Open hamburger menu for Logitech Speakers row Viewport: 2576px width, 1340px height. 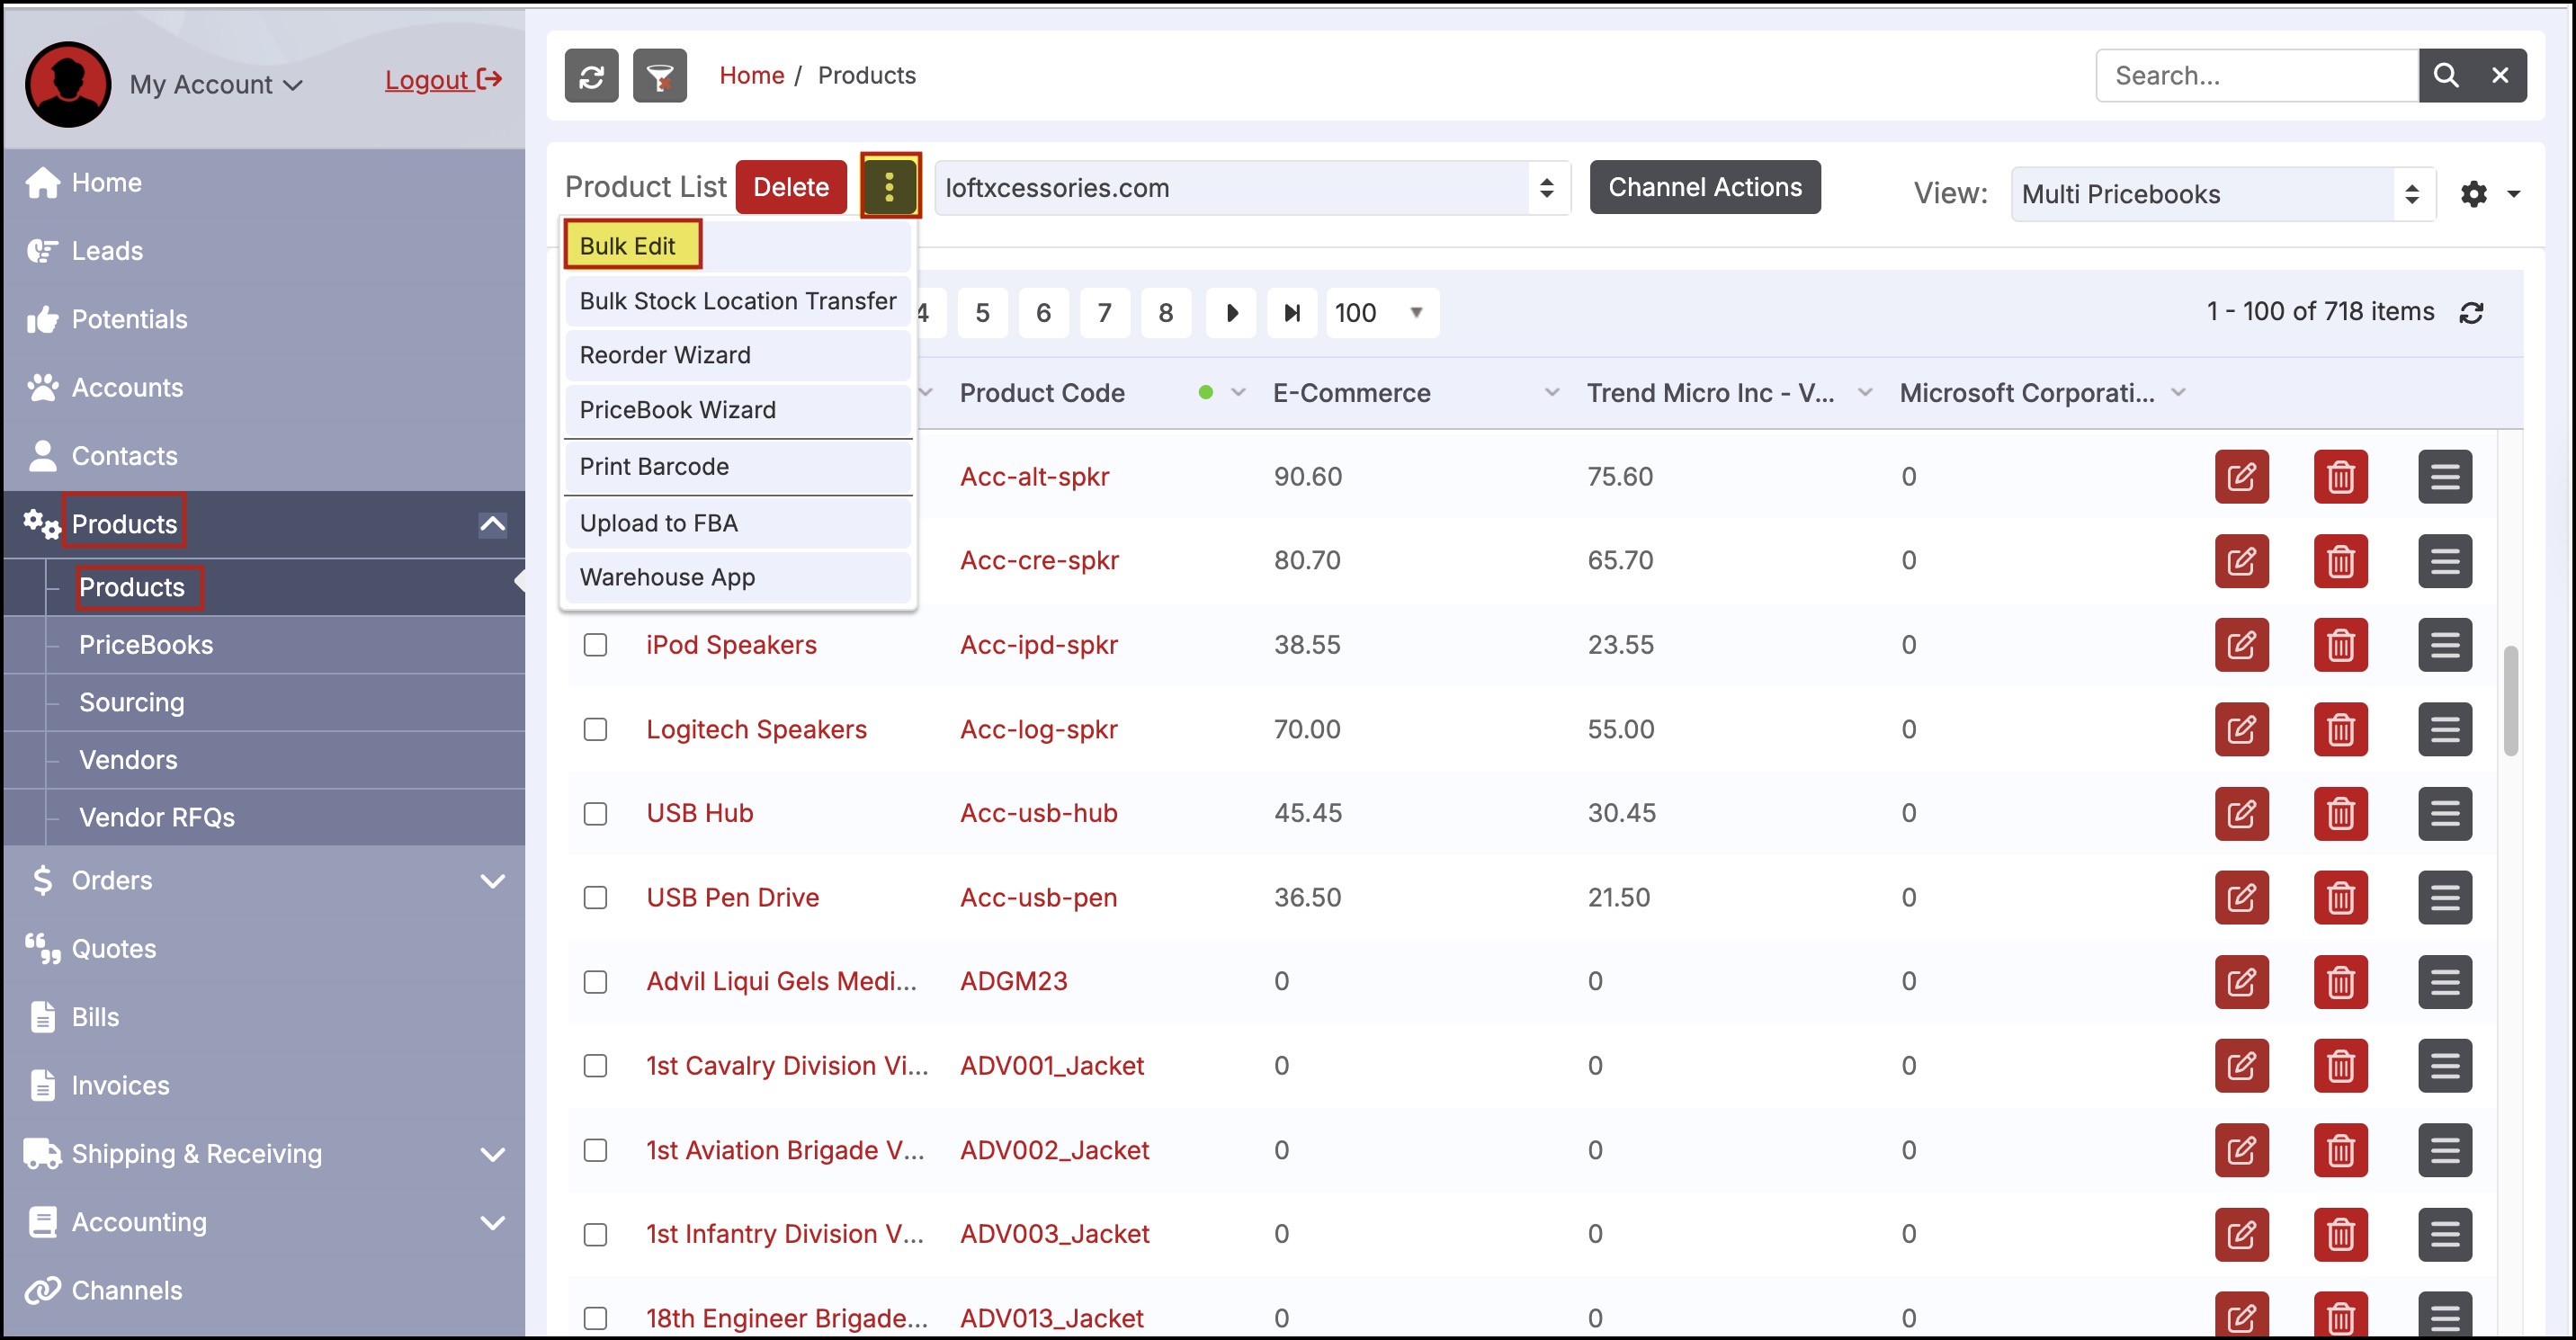(x=2444, y=729)
